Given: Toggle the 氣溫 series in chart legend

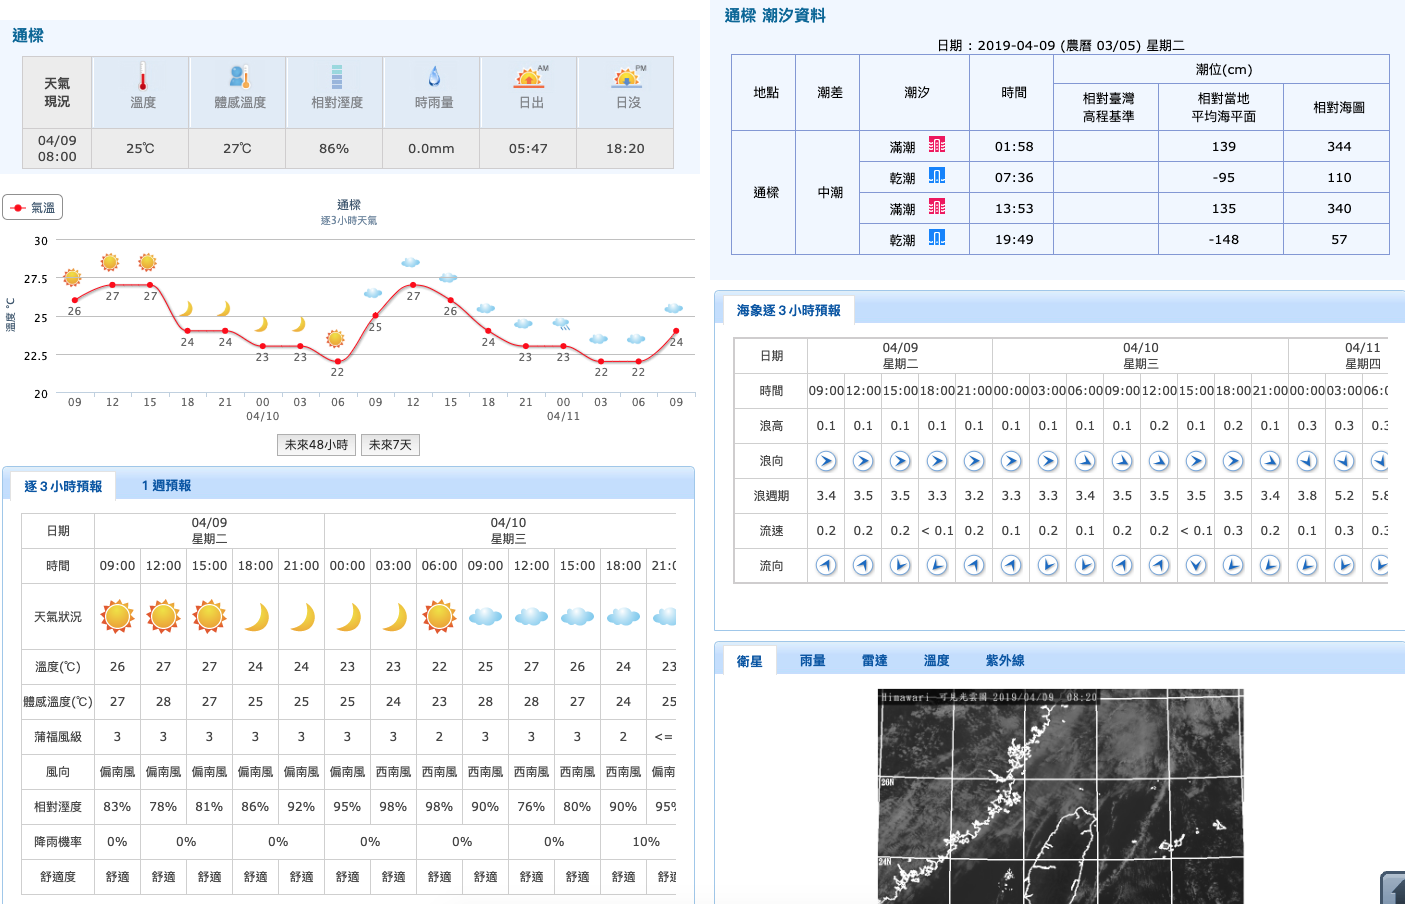Looking at the screenshot, I should click(x=33, y=207).
